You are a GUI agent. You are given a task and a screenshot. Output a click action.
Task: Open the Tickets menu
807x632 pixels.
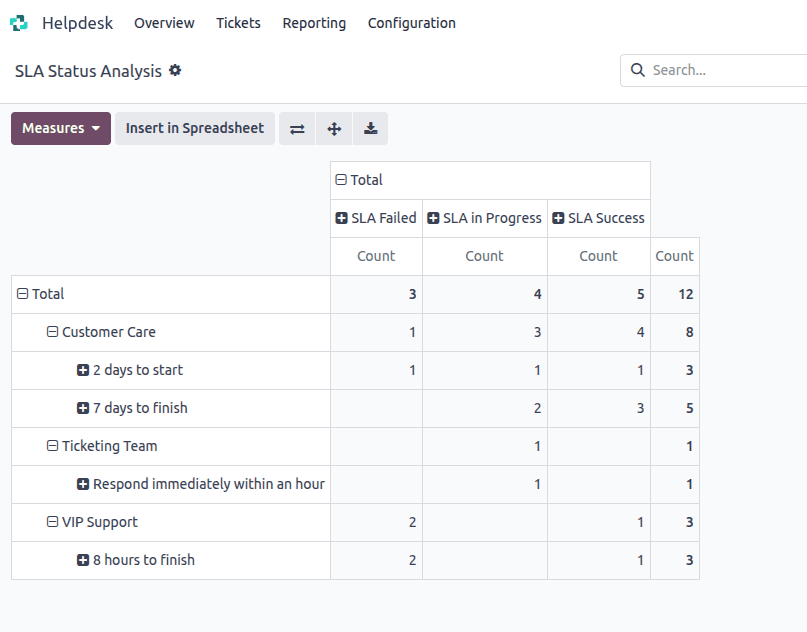tap(238, 22)
